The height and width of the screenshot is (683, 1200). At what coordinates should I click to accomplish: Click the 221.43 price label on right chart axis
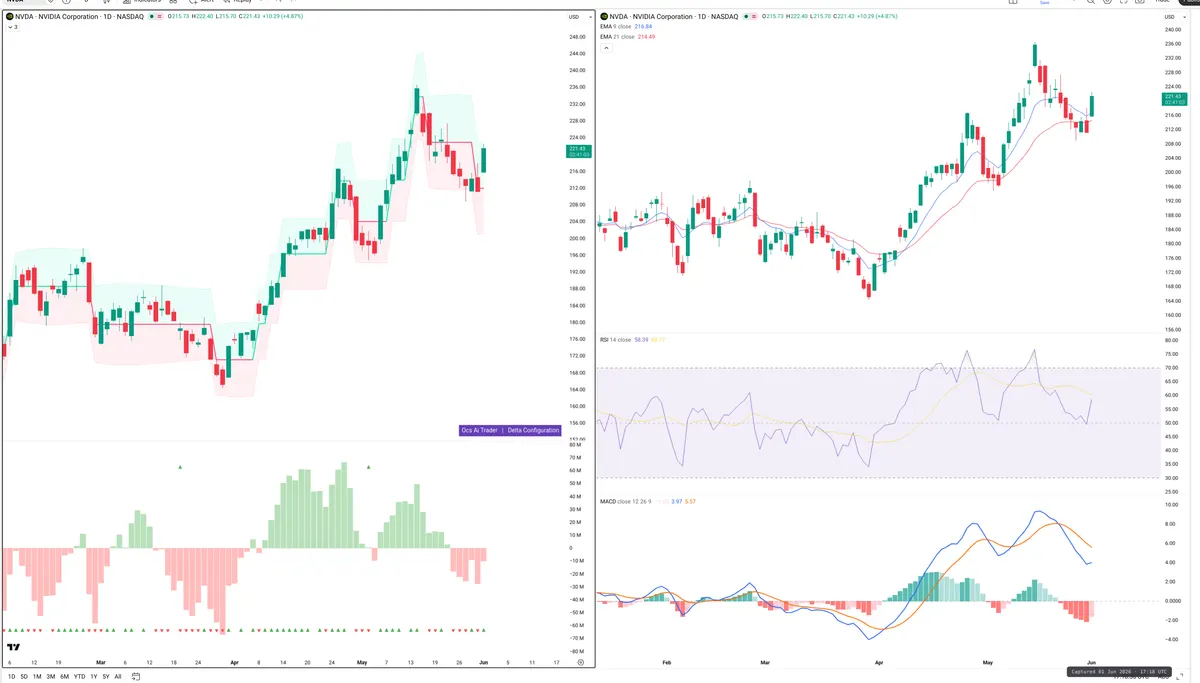click(x=1174, y=99)
